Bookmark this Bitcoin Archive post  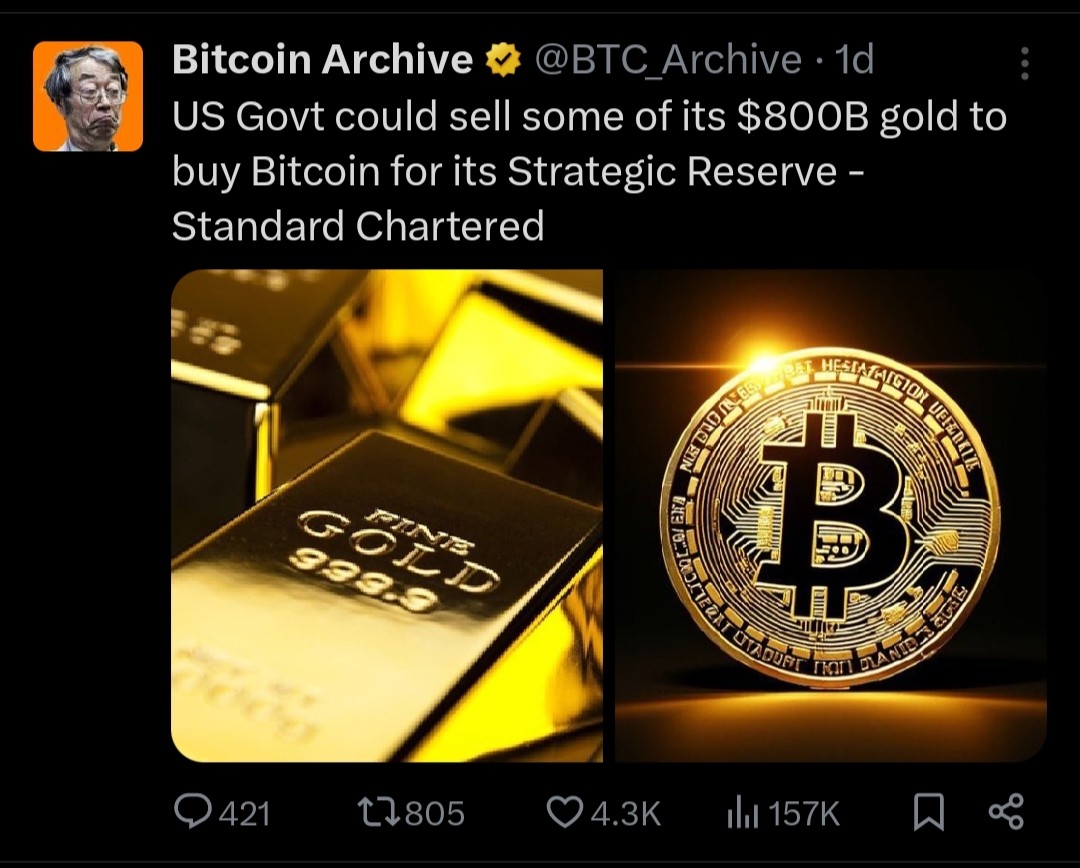928,812
